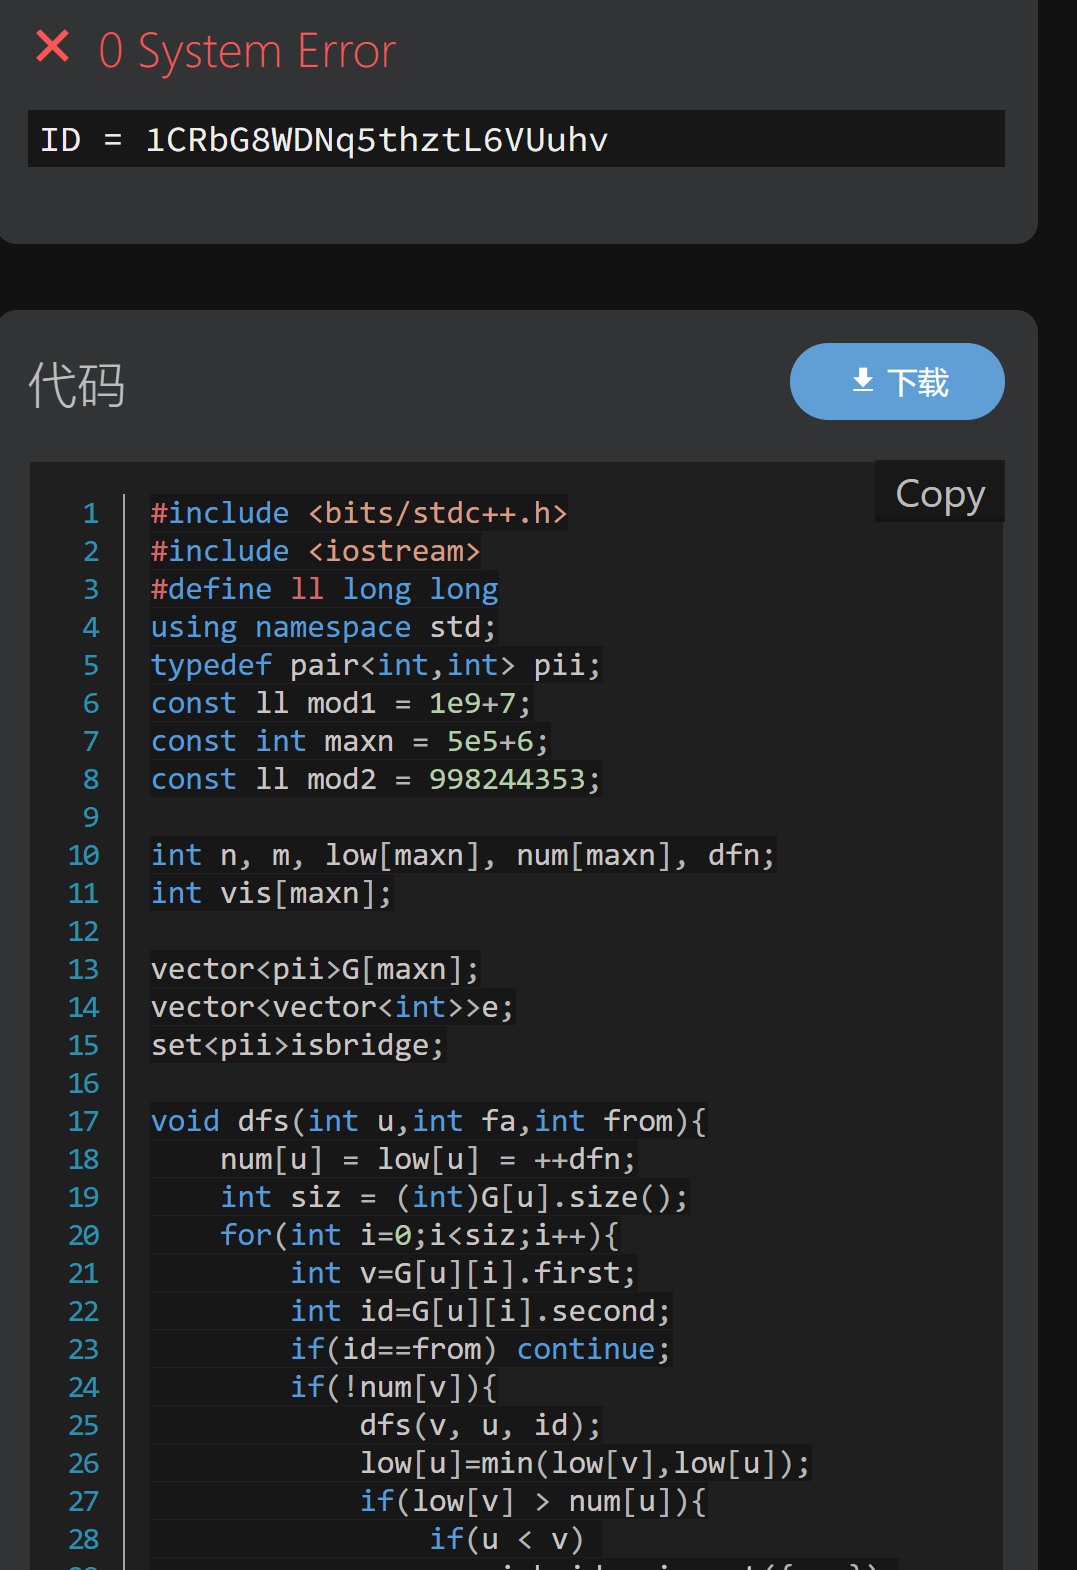This screenshot has width=1077, height=1570.
Task: Click line number 1 in gutter
Action: (x=91, y=514)
